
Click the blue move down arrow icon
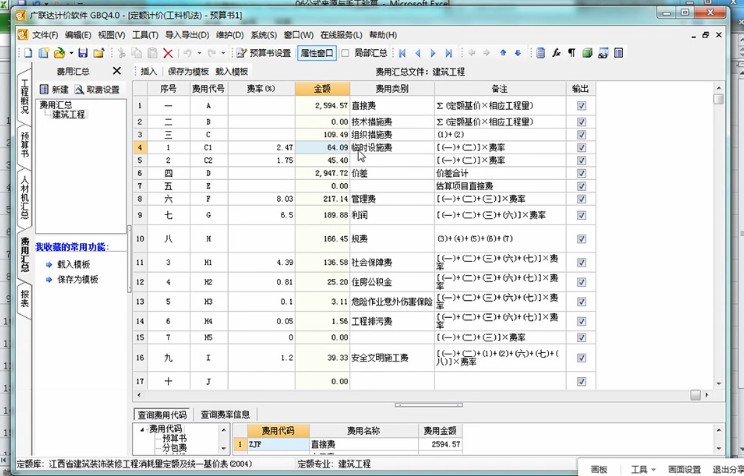pos(518,53)
